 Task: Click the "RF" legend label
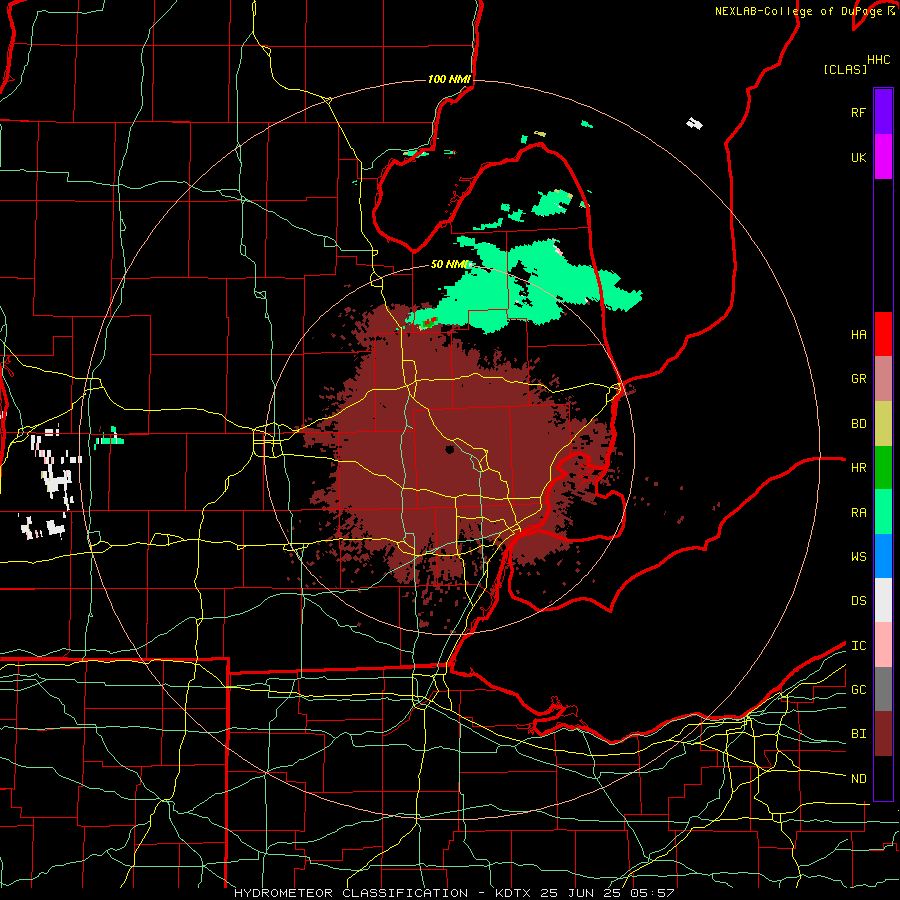click(858, 112)
